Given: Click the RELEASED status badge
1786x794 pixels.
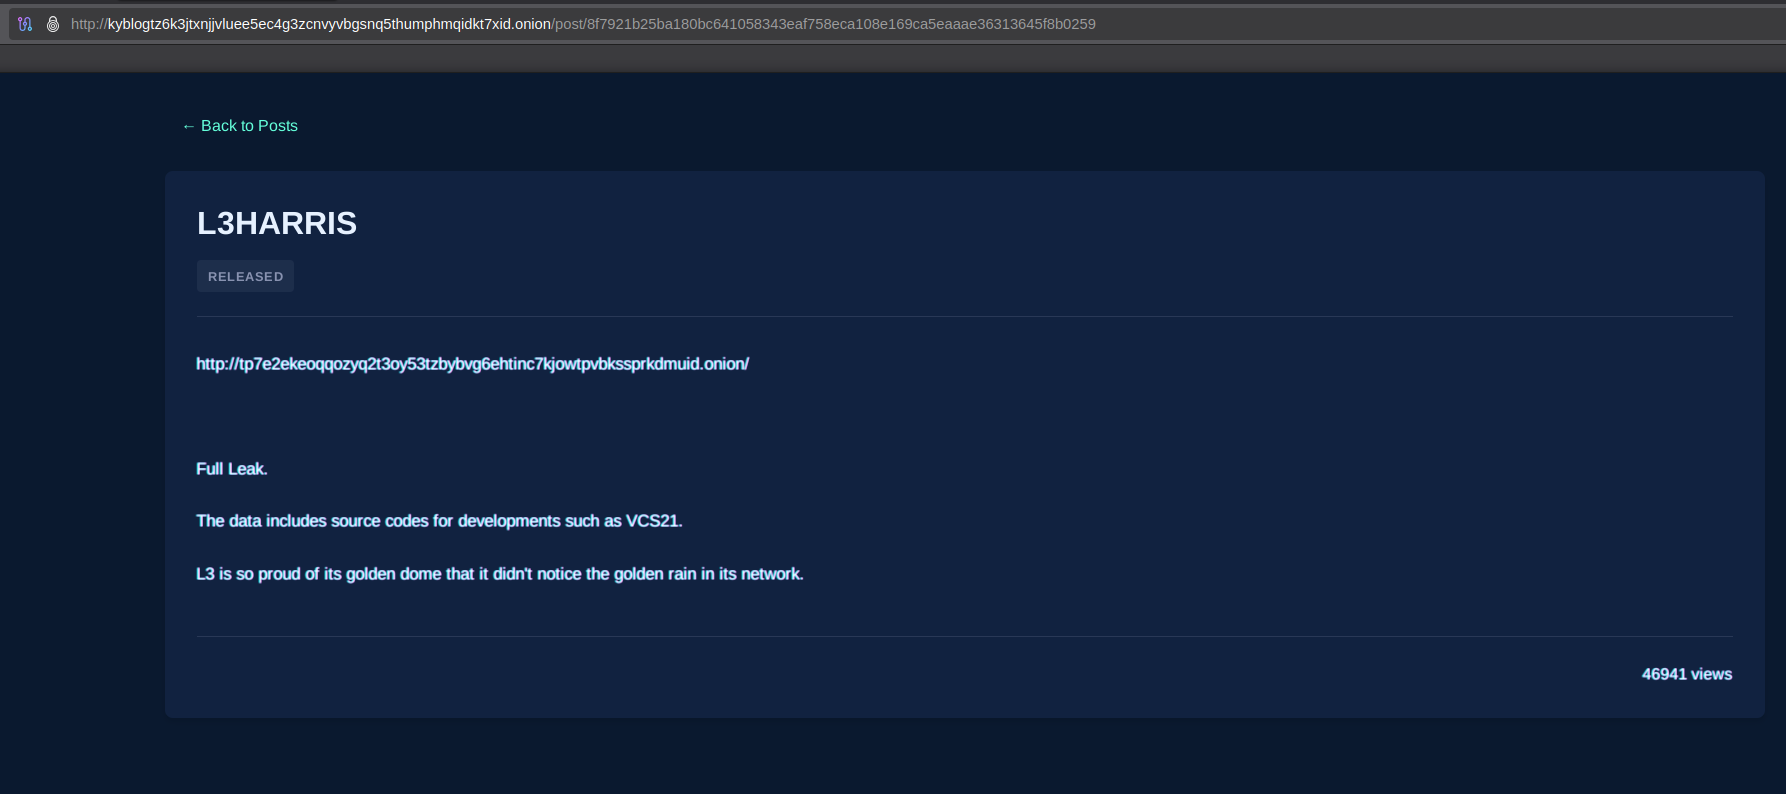Looking at the screenshot, I should pyautogui.click(x=245, y=277).
